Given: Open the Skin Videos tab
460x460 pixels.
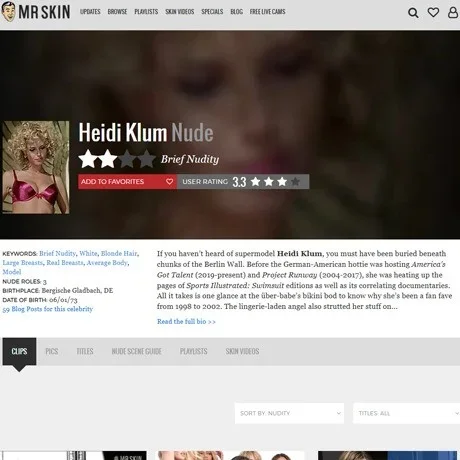Looking at the screenshot, I should (242, 351).
